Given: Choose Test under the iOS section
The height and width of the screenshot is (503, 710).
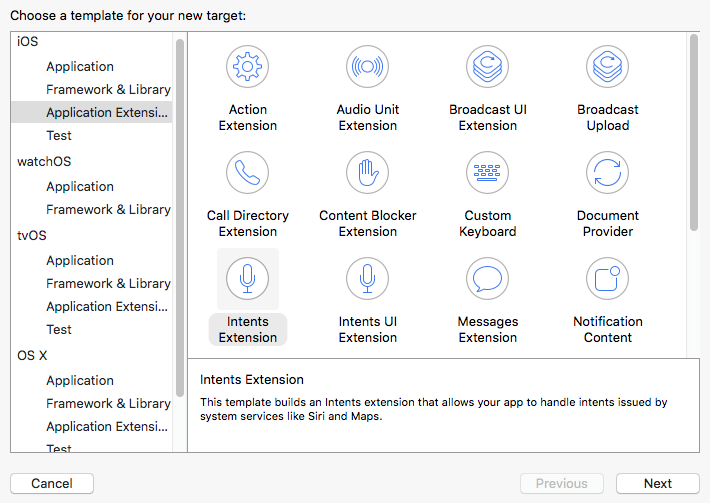Looking at the screenshot, I should [59, 135].
